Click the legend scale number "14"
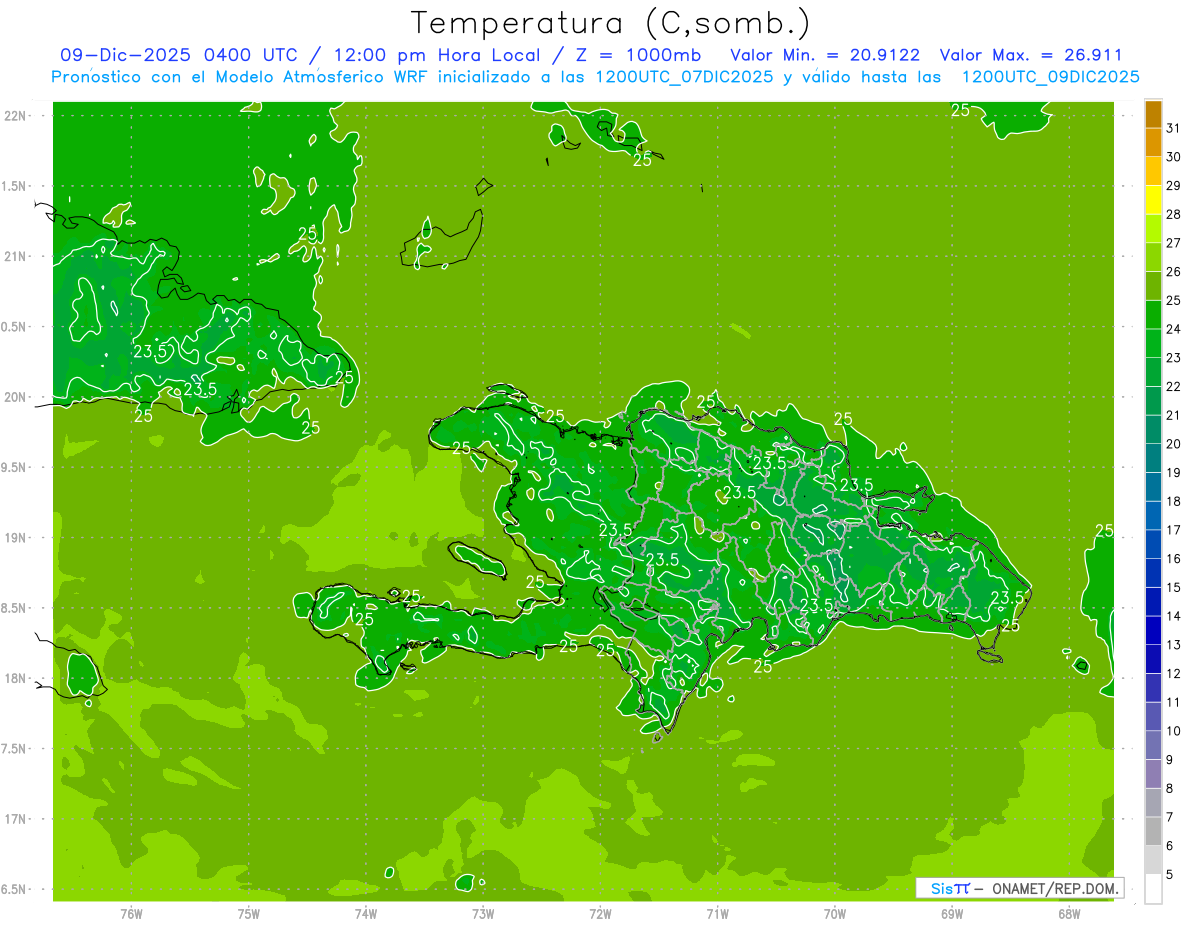This screenshot has height=927, width=1200. (x=1174, y=616)
